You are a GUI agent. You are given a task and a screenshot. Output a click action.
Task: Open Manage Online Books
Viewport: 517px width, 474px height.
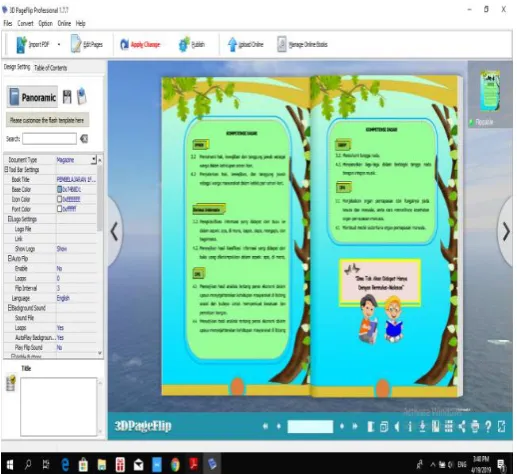point(302,44)
